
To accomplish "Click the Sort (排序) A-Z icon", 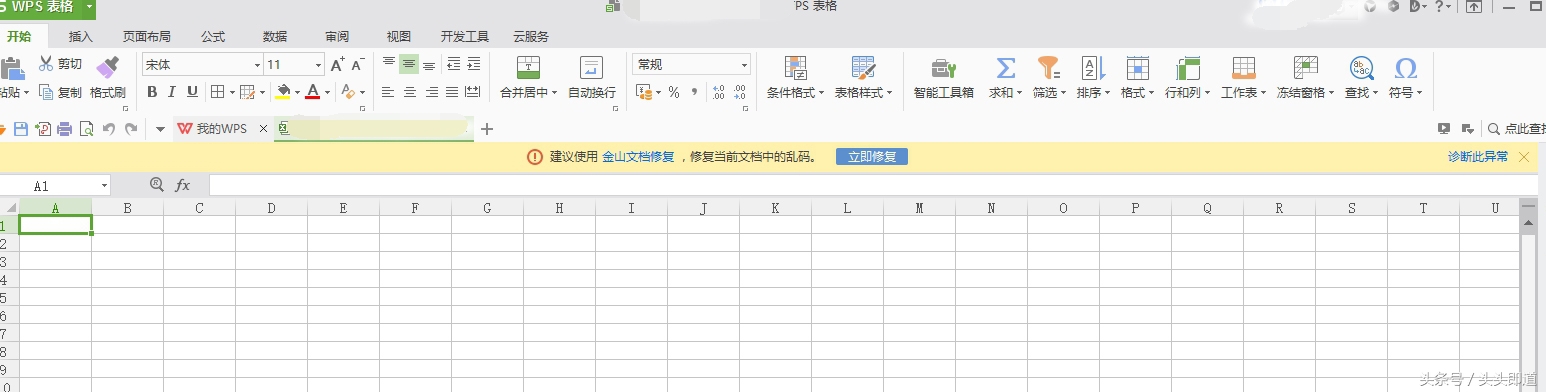I will tap(1092, 68).
